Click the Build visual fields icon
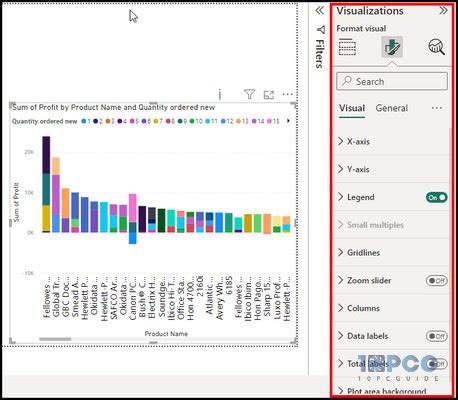458x400 pixels. 347,47
